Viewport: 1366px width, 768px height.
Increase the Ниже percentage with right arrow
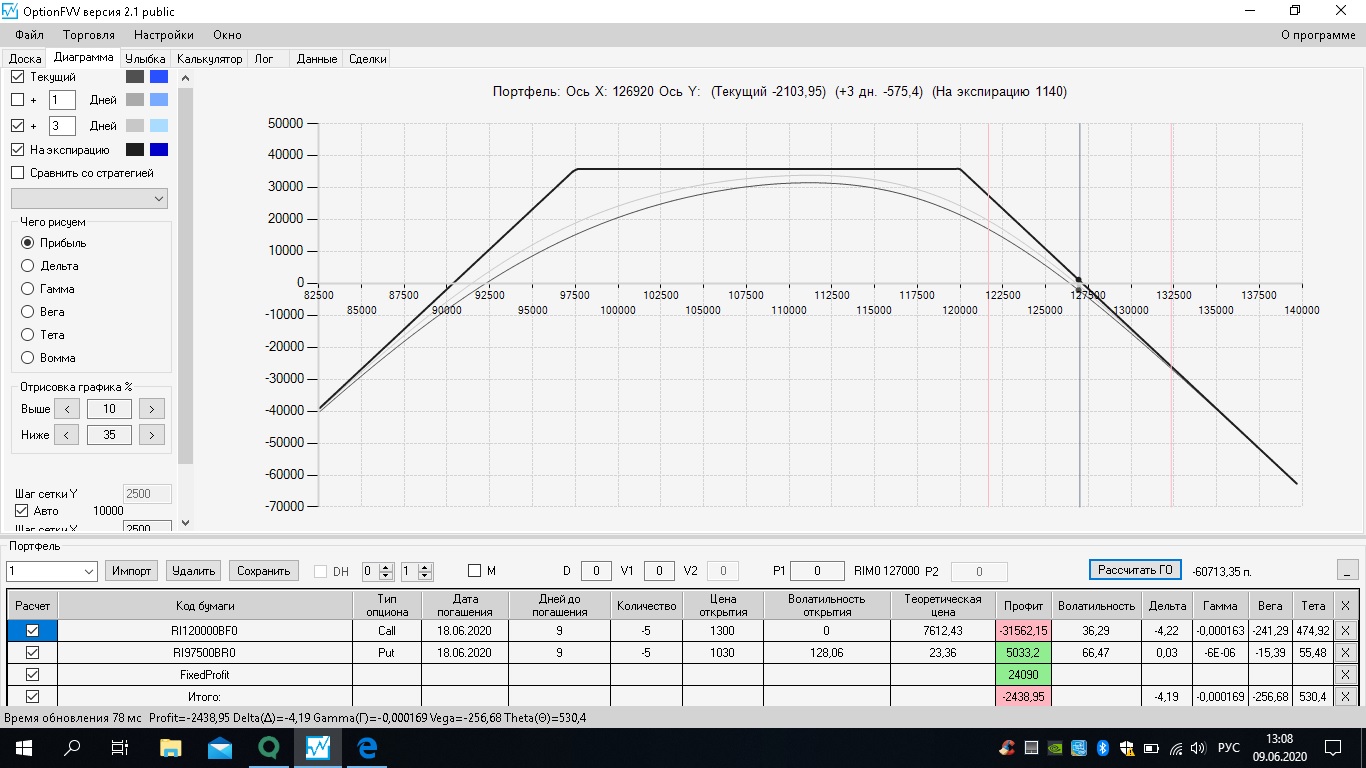[152, 435]
